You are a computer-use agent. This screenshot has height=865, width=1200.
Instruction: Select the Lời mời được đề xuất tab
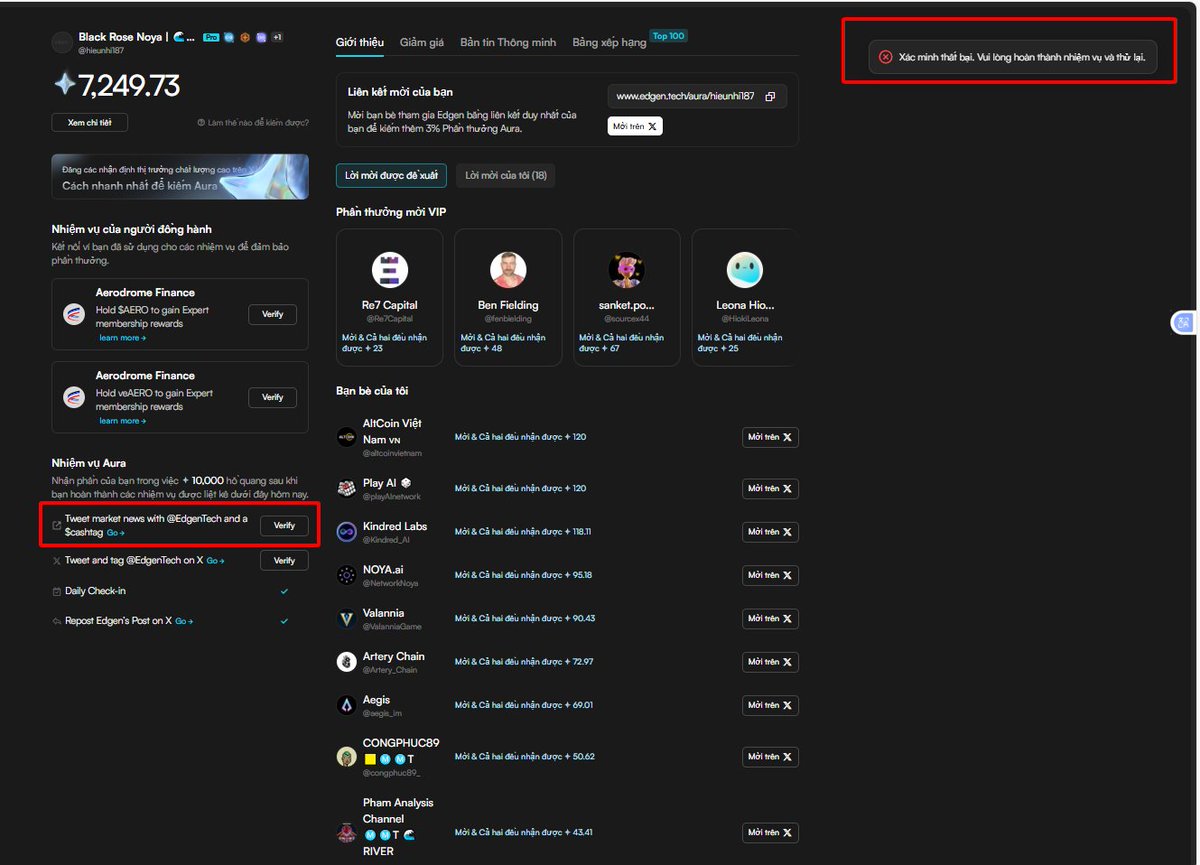coord(391,176)
